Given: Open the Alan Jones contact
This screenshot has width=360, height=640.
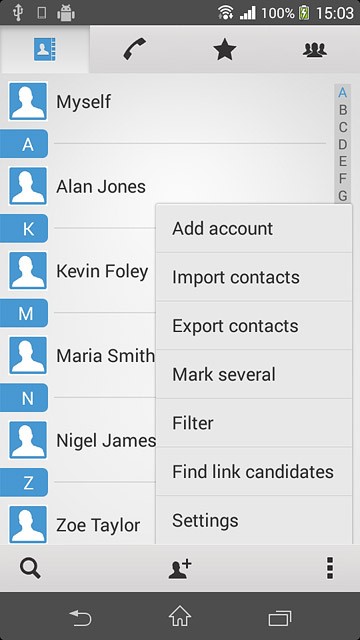Looking at the screenshot, I should click(101, 187).
